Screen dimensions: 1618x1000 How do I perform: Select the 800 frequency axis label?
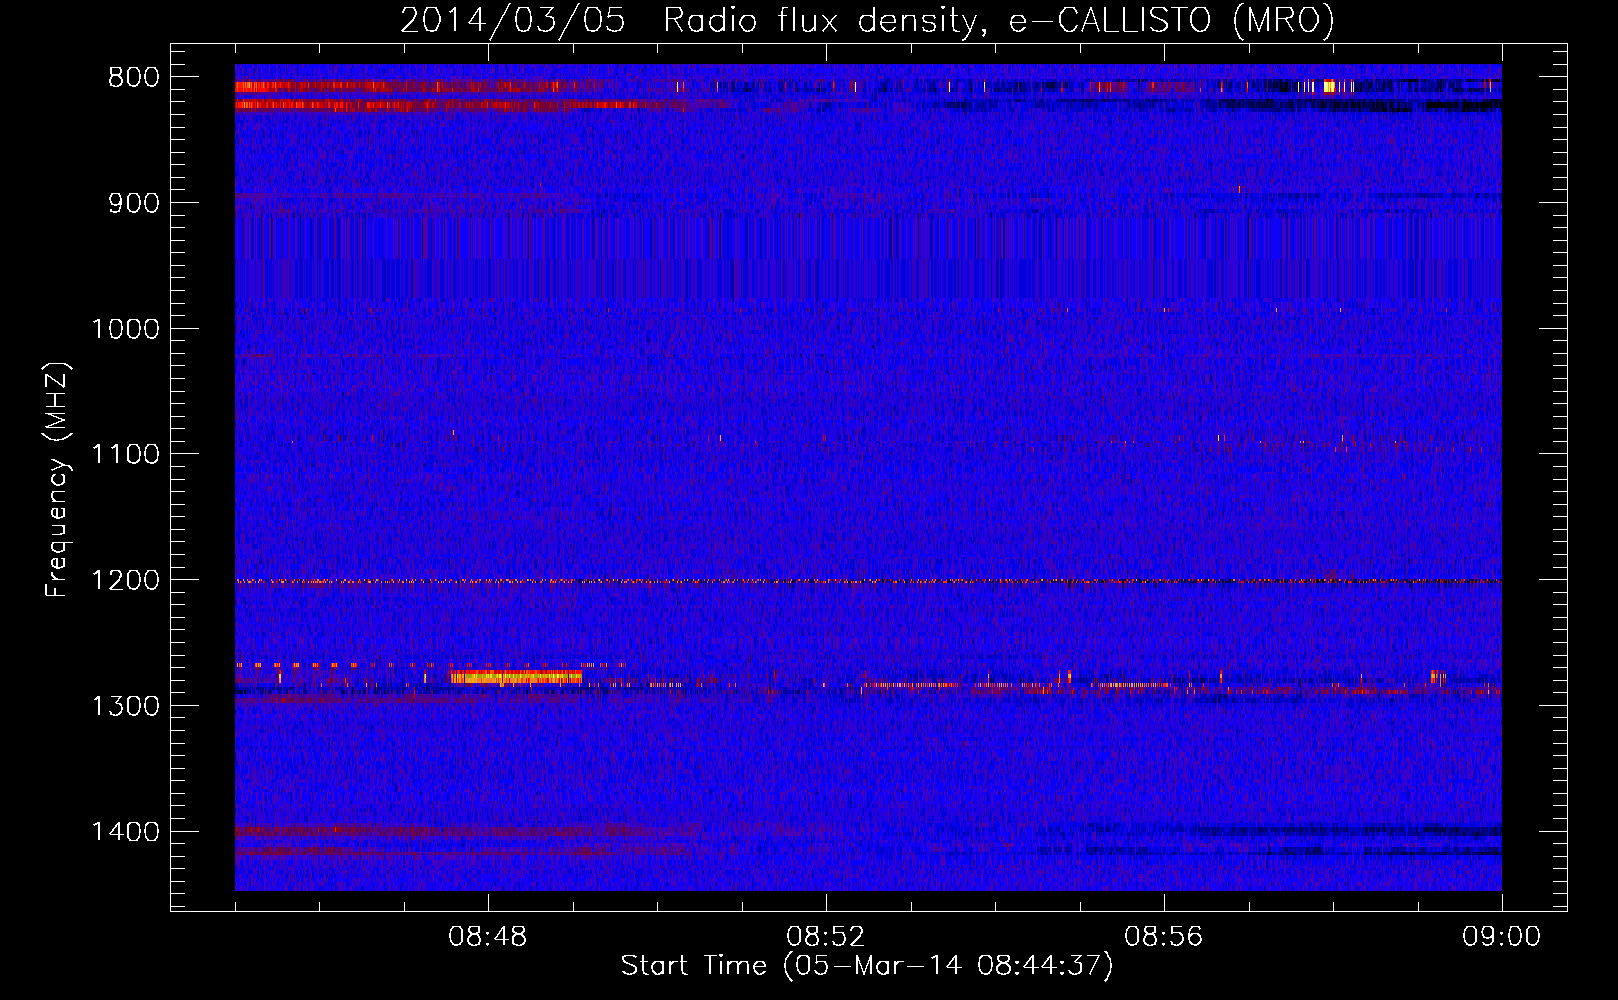click(x=133, y=78)
